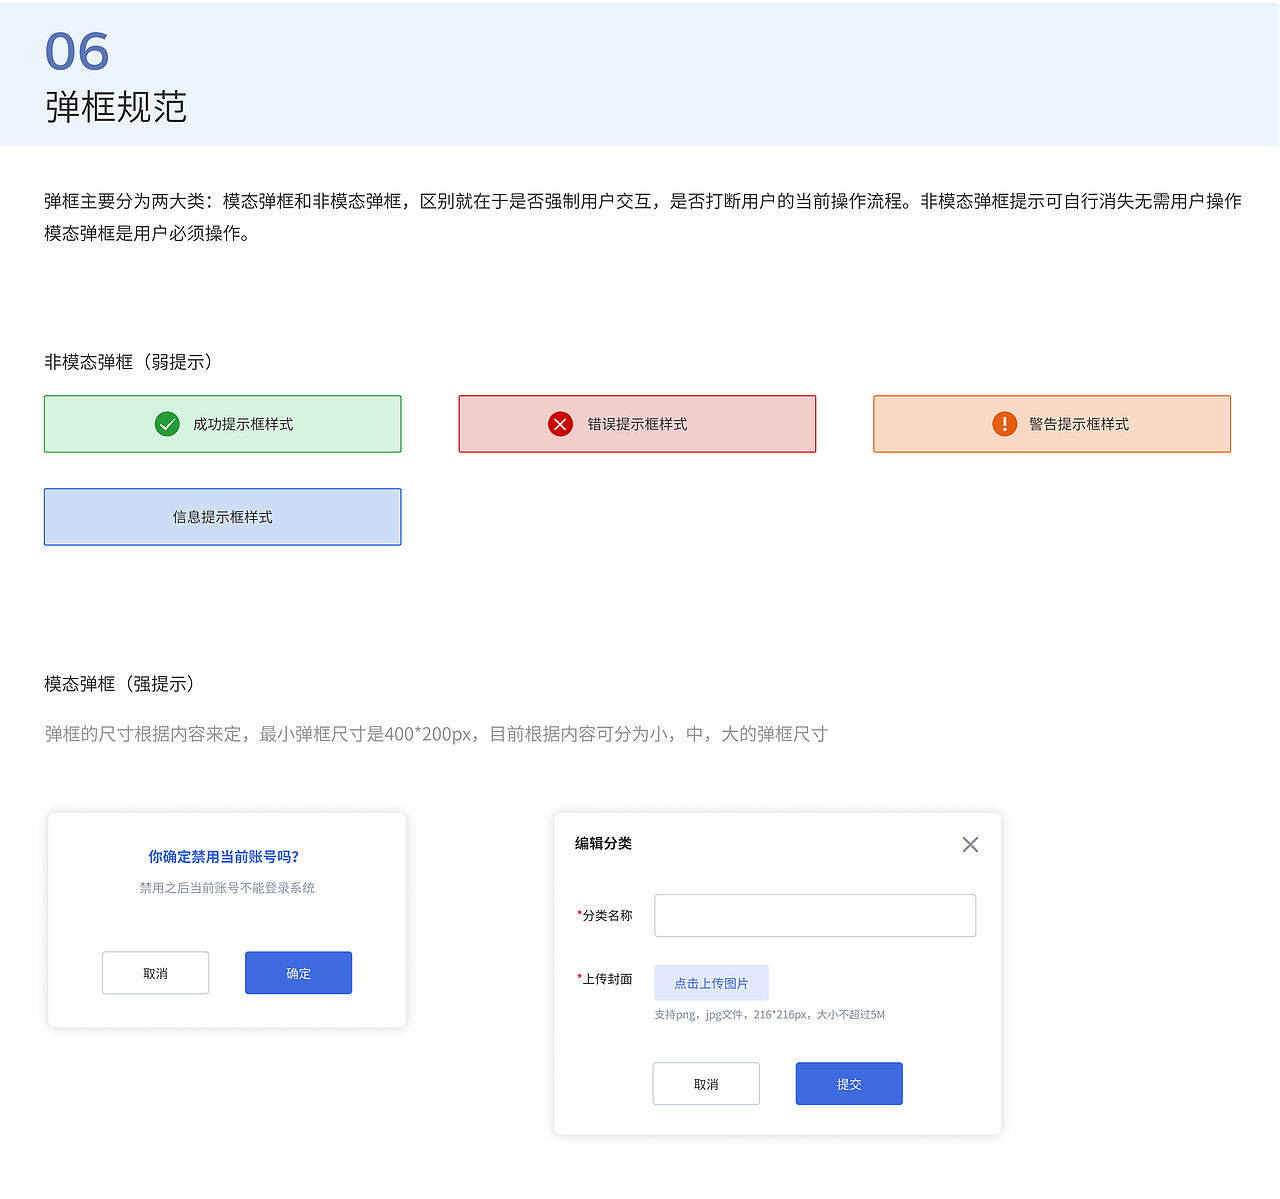
Task: Click the 点击上传图片 upload button
Action: pyautogui.click(x=711, y=982)
